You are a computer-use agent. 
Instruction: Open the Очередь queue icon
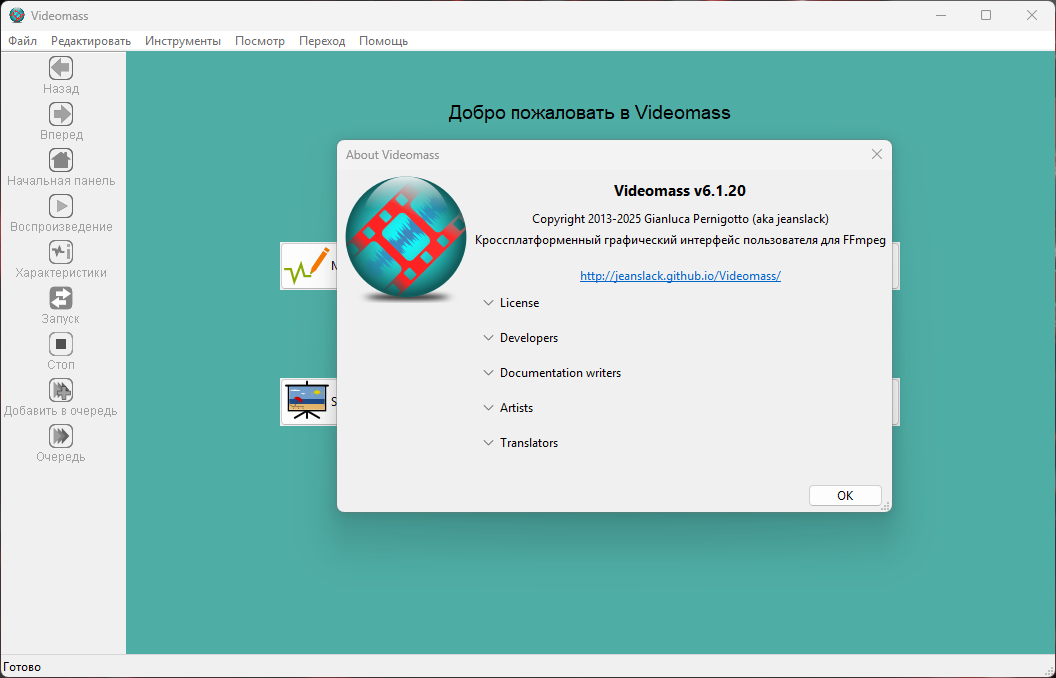point(61,436)
